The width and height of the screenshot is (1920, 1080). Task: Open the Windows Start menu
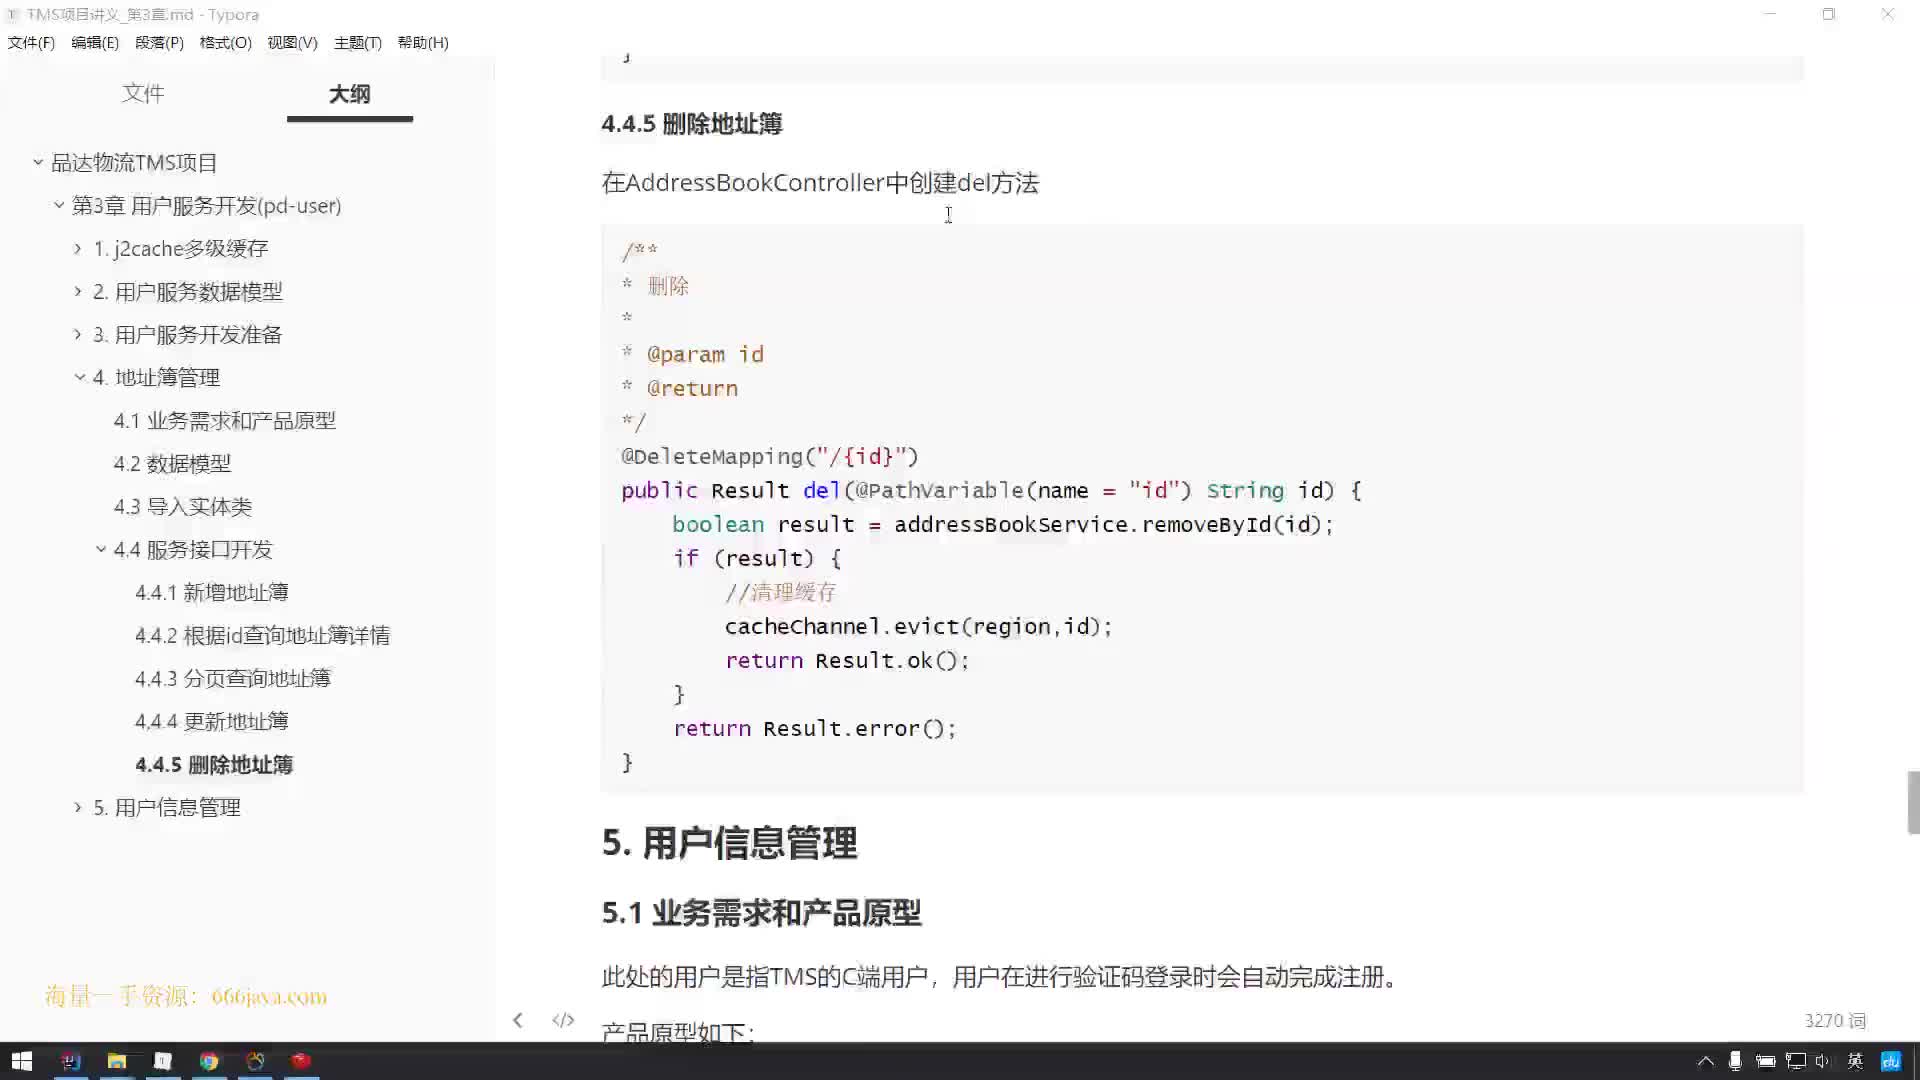[x=22, y=1061]
